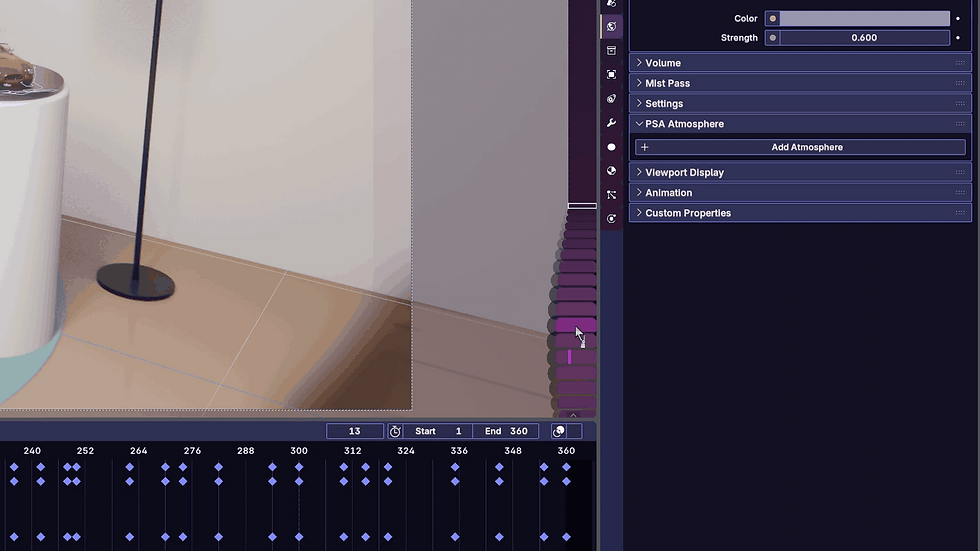This screenshot has width=980, height=551.
Task: Open the Modifiers tab (wrench icon)
Action: (x=611, y=123)
